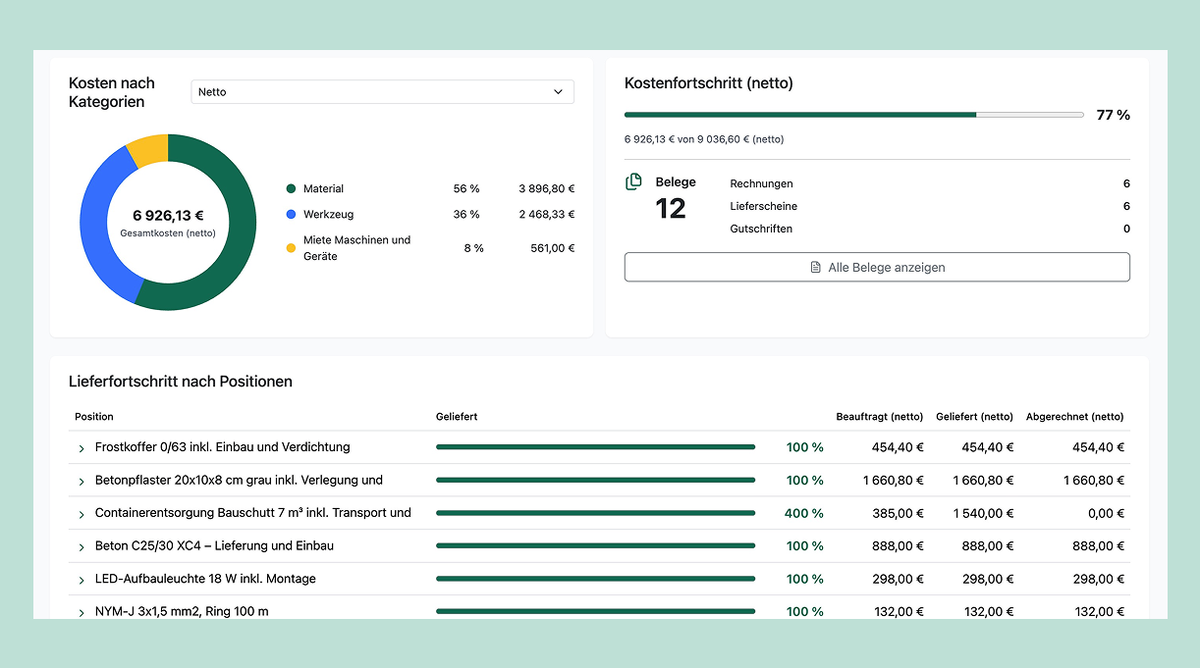Image resolution: width=1200 pixels, height=668 pixels.
Task: Click the Rechnungen row
Action: pyautogui.click(x=930, y=184)
